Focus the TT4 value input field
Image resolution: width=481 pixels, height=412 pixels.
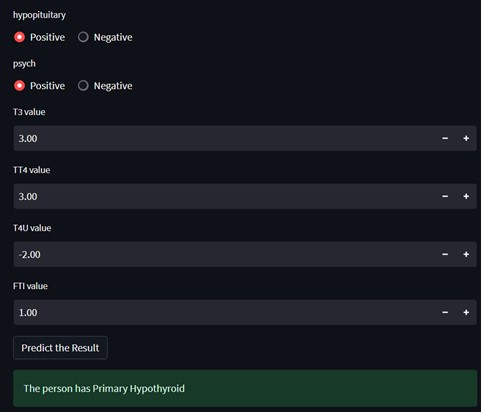[x=224, y=196]
